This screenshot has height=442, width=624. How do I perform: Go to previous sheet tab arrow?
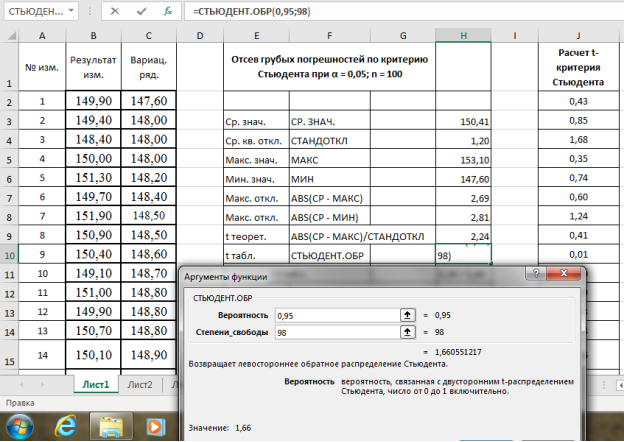click(22, 385)
